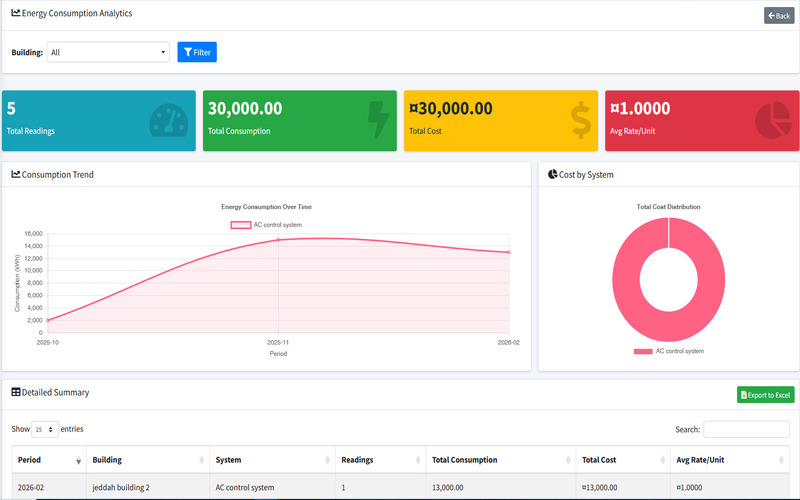Click the 30,000.00 Total Consumption value
Viewport: 800px width, 500px height.
pyautogui.click(x=245, y=108)
